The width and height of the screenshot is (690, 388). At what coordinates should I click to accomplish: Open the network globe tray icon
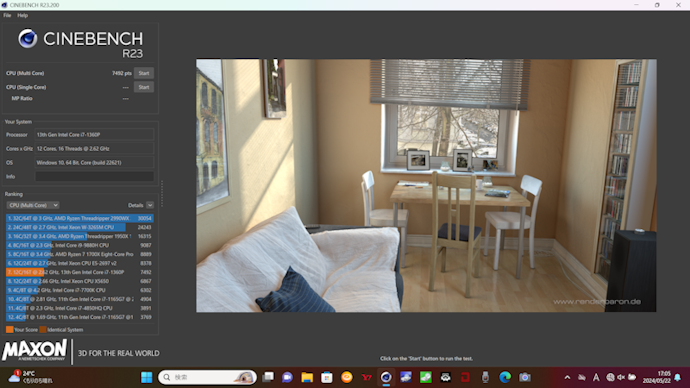click(610, 377)
